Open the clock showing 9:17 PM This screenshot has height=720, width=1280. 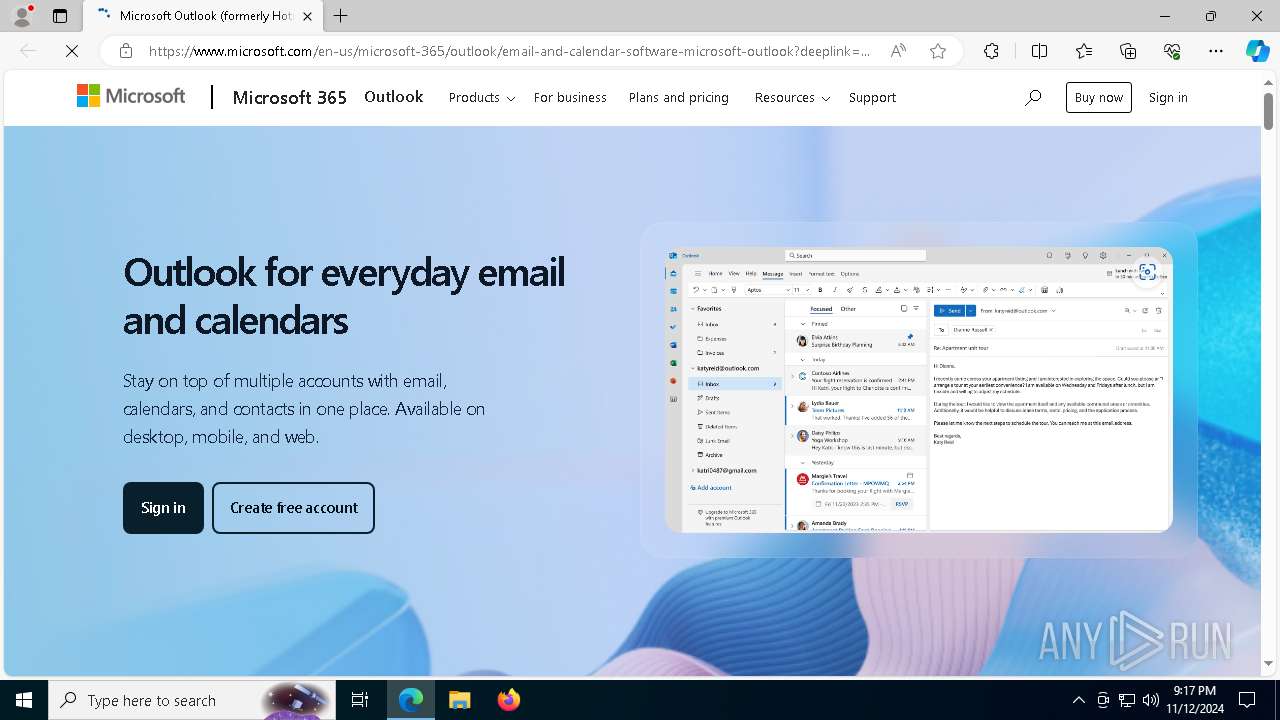click(1194, 700)
